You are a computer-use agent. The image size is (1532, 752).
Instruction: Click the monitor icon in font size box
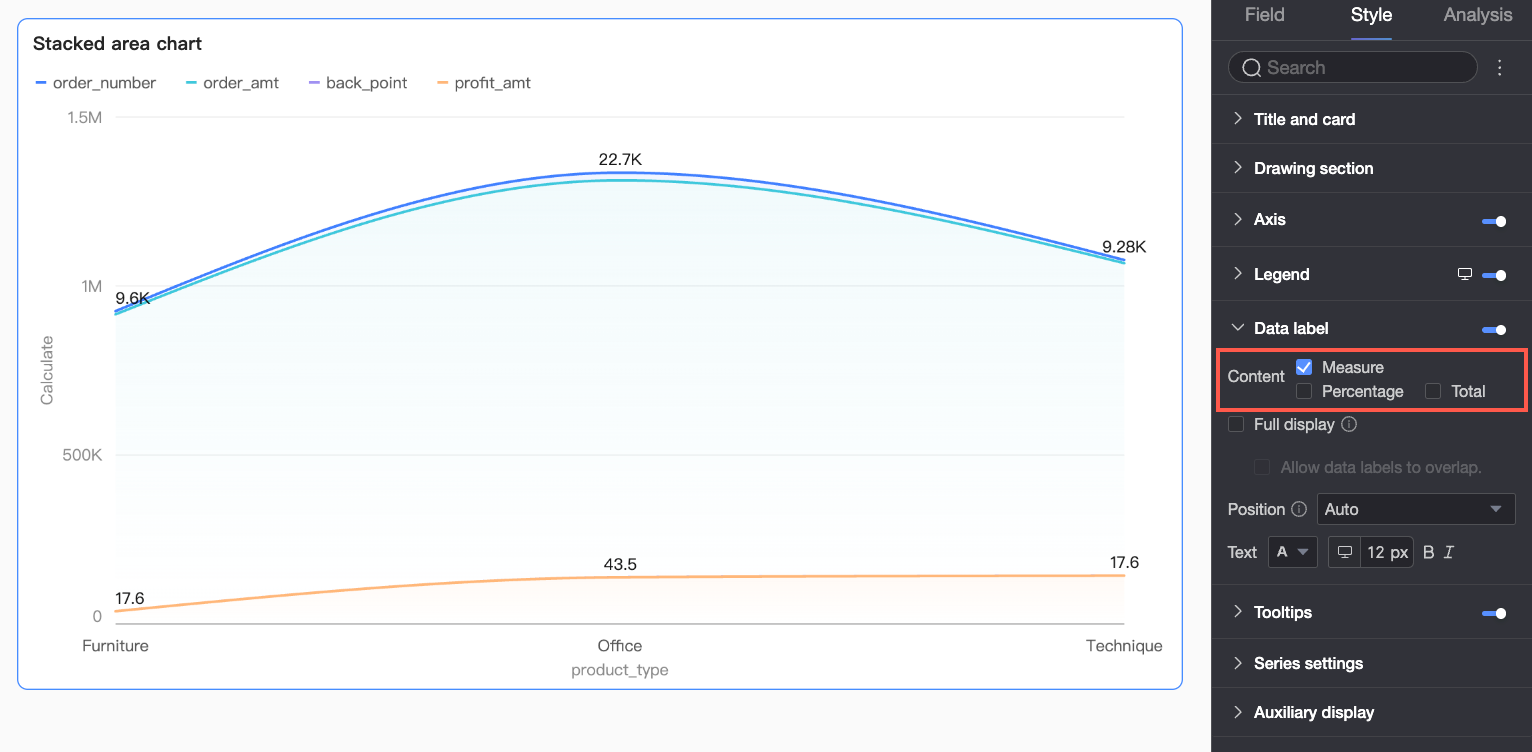tap(1345, 552)
